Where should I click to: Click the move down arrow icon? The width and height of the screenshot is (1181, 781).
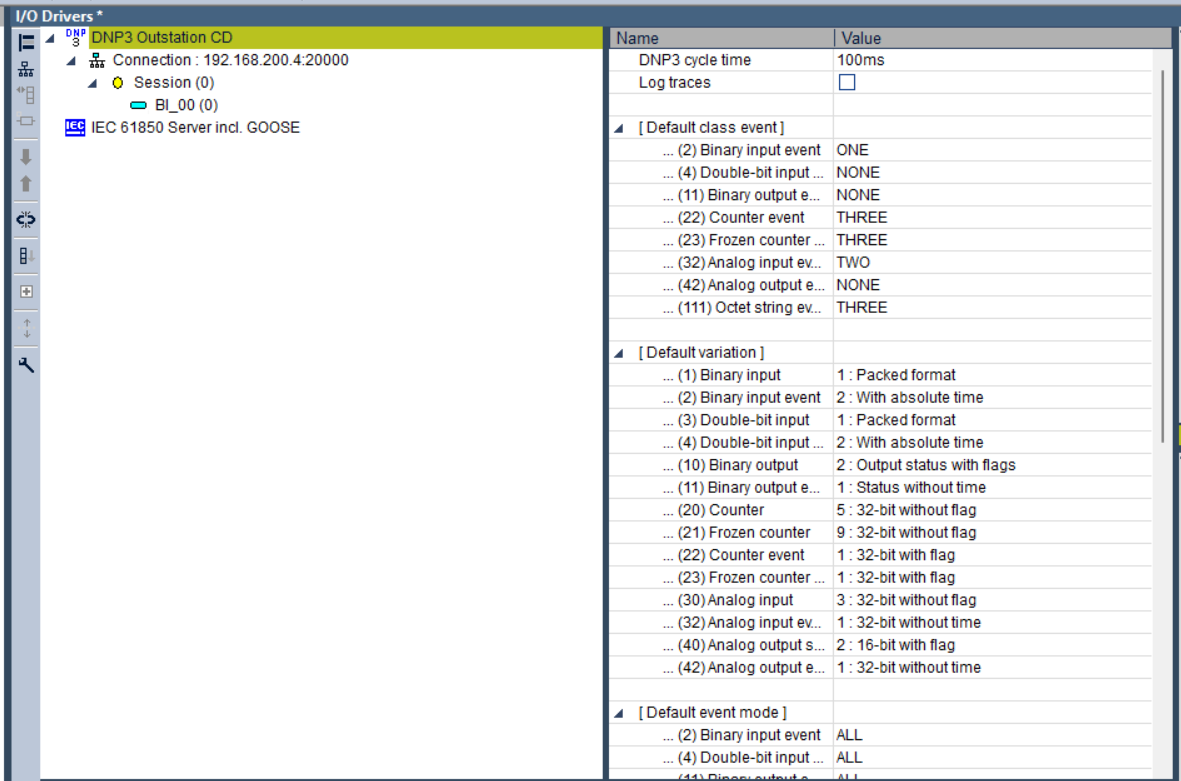click(x=26, y=157)
